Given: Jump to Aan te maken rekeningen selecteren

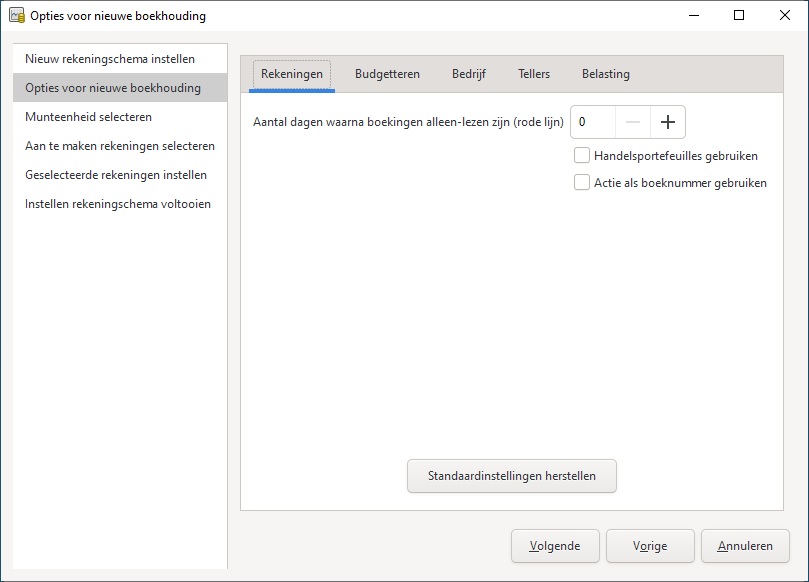Looking at the screenshot, I should [120, 146].
